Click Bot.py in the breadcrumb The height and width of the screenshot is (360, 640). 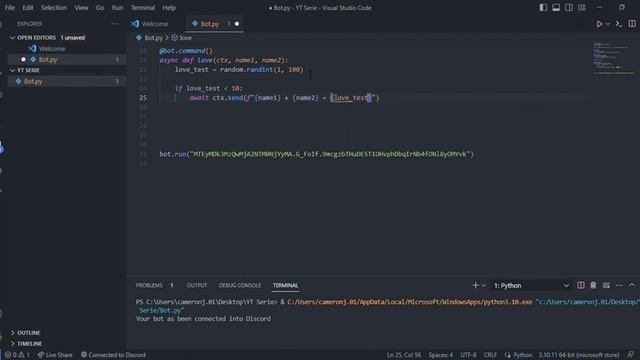click(x=149, y=38)
